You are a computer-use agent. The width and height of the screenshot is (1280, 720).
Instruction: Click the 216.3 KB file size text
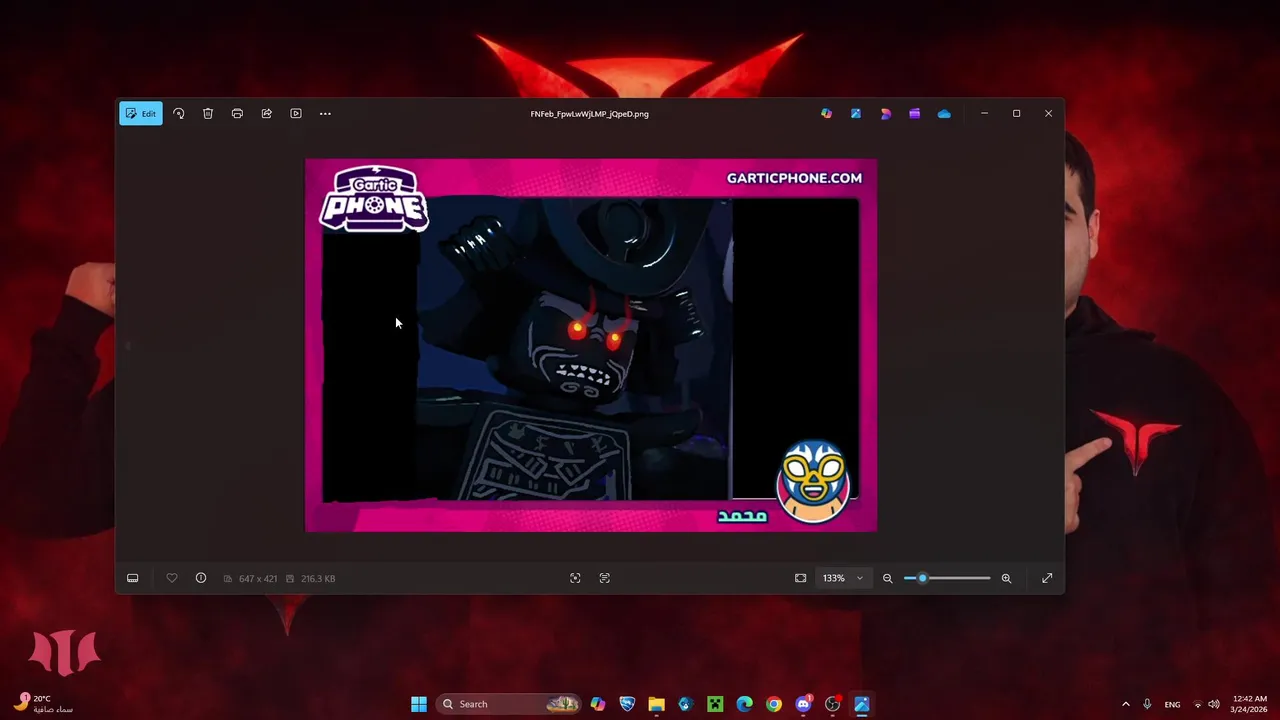318,578
